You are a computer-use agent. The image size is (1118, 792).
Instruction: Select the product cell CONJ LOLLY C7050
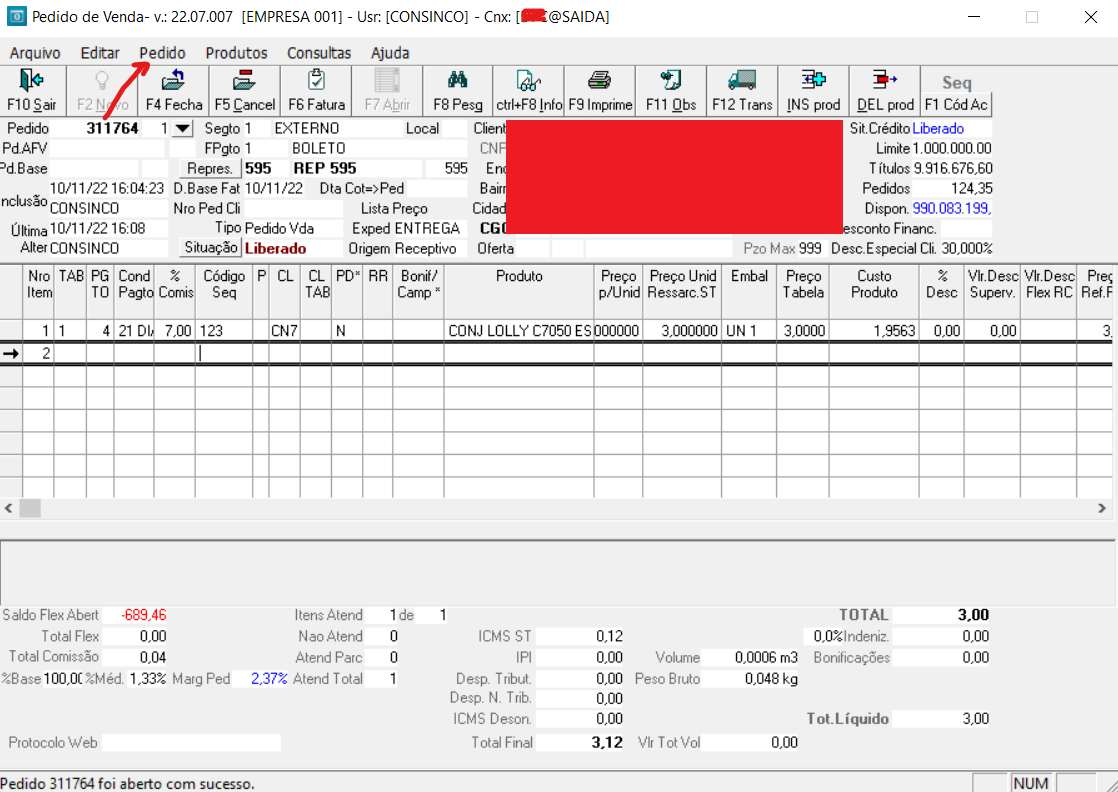pos(519,331)
